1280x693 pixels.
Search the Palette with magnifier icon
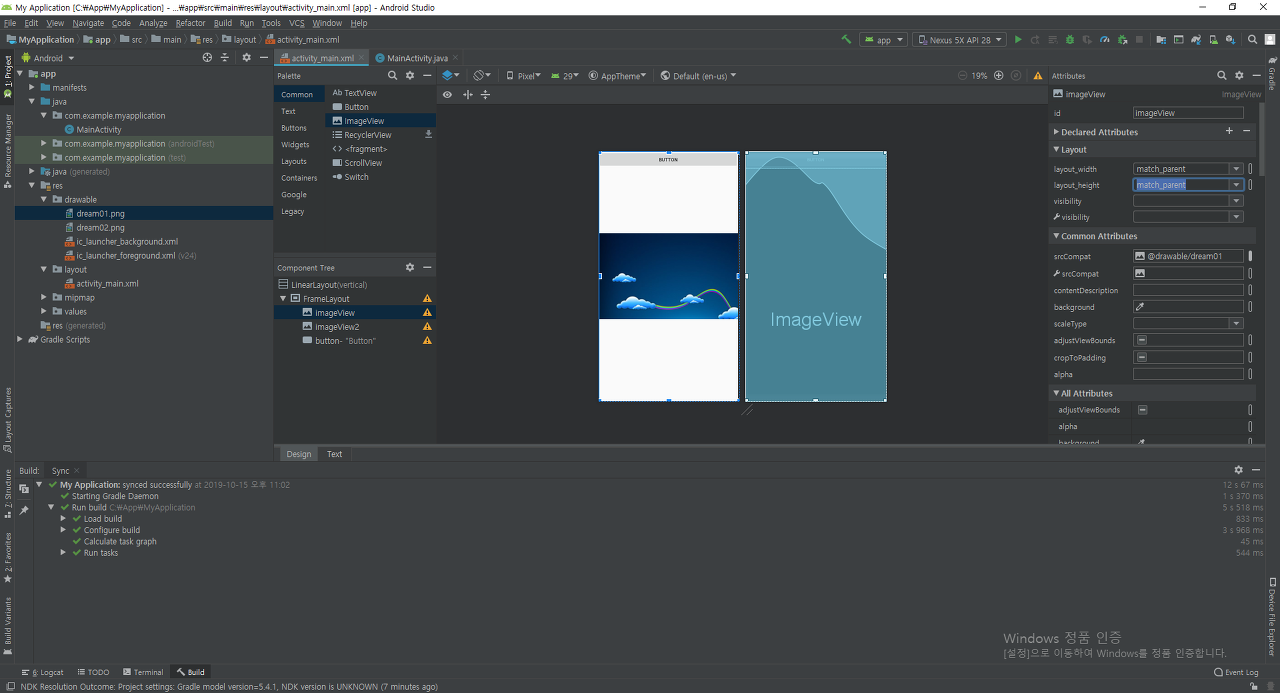coord(392,75)
